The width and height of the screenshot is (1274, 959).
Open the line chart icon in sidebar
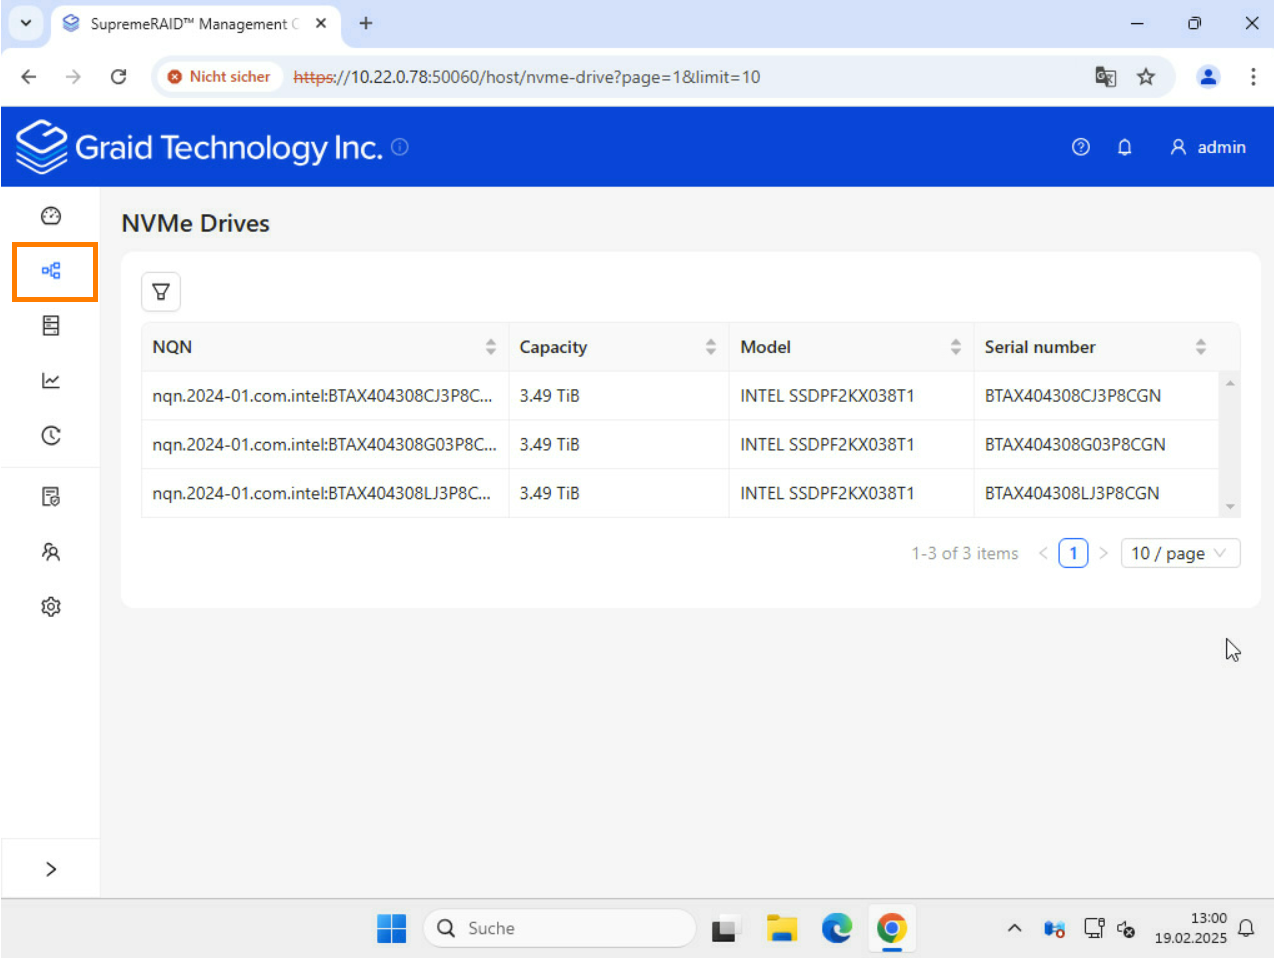[x=51, y=380]
